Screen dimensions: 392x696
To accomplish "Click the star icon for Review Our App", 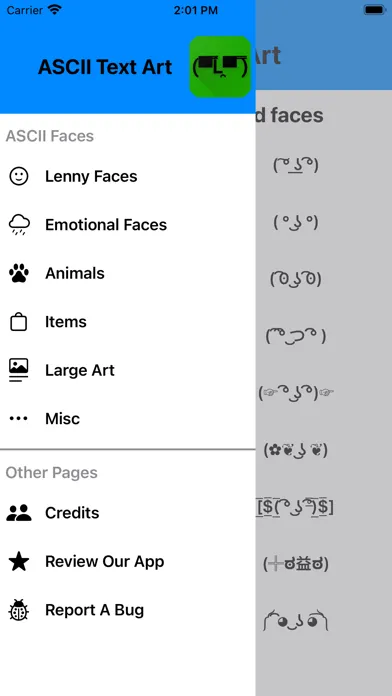I will (x=19, y=562).
